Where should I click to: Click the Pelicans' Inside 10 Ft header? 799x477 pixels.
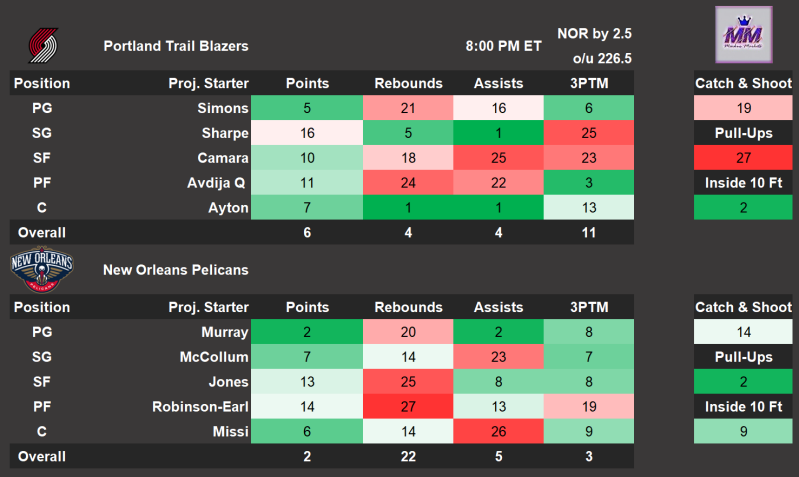point(742,406)
